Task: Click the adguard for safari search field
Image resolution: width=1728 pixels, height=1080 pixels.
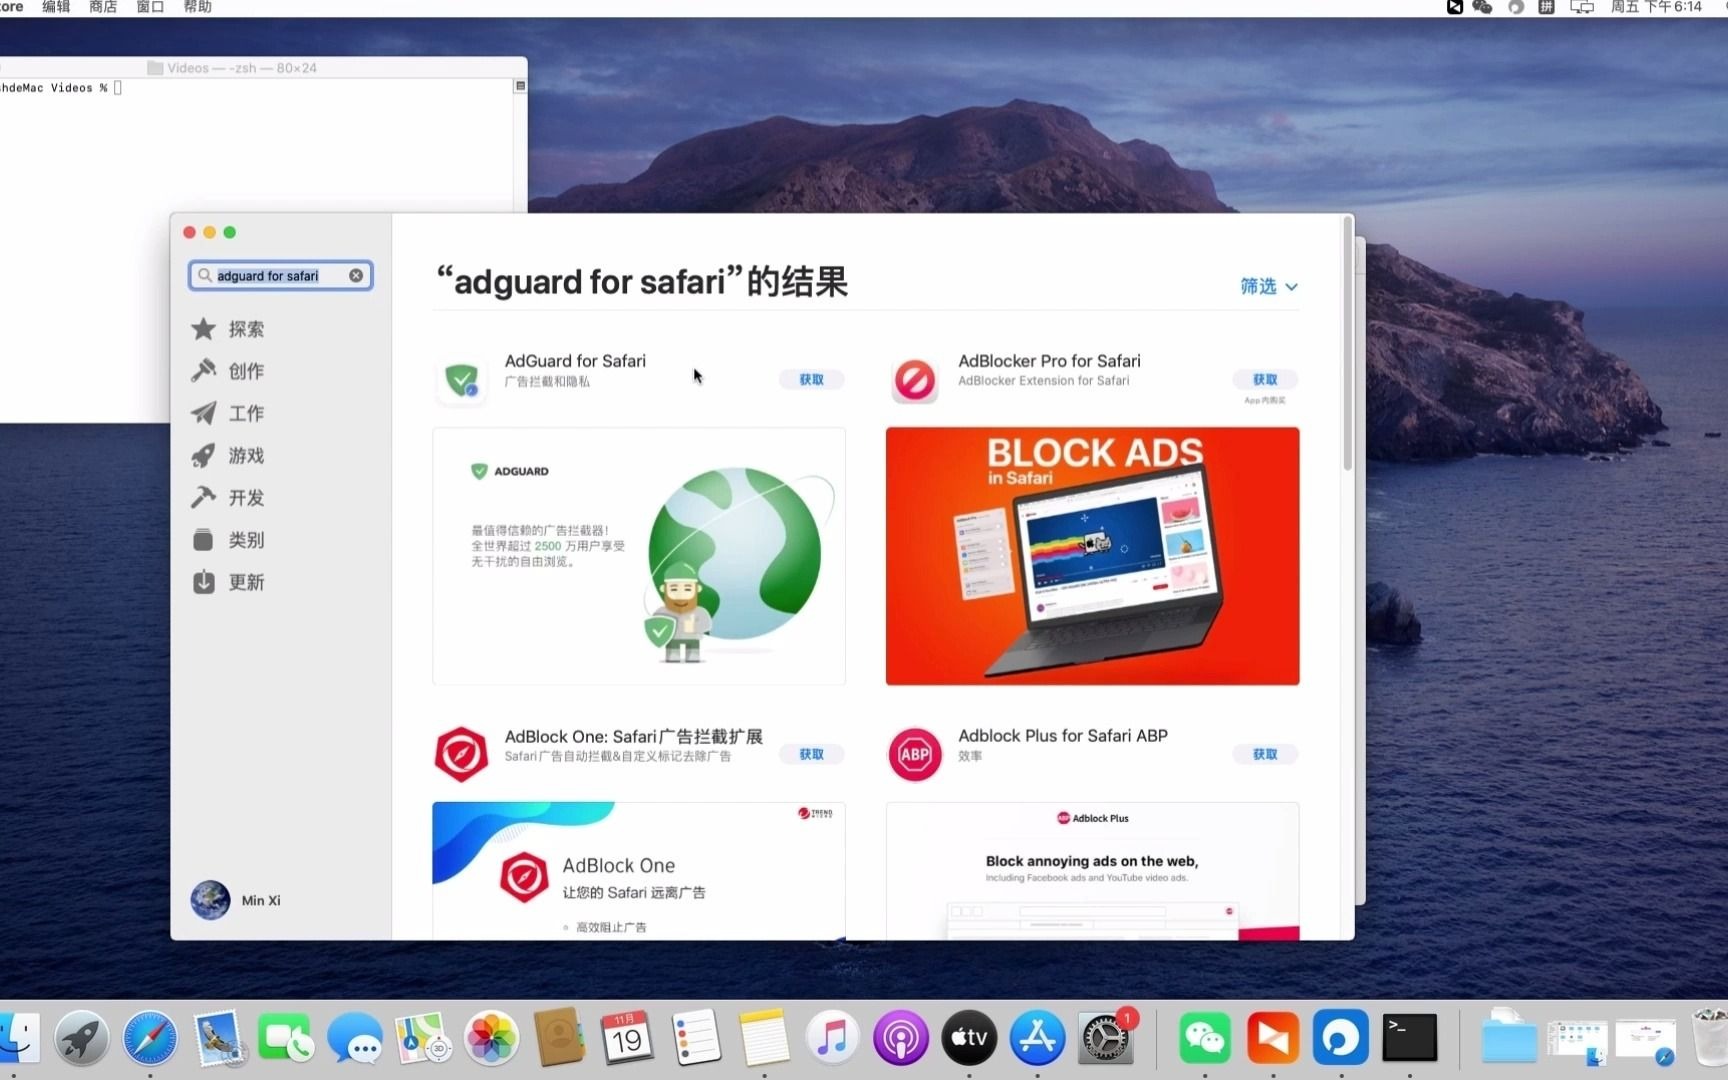Action: click(280, 275)
